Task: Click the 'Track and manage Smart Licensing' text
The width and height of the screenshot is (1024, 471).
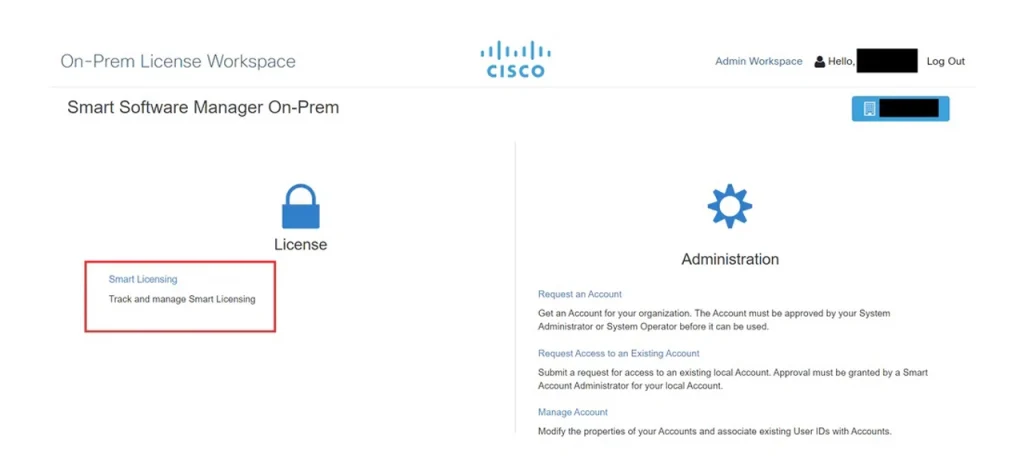Action: click(182, 299)
